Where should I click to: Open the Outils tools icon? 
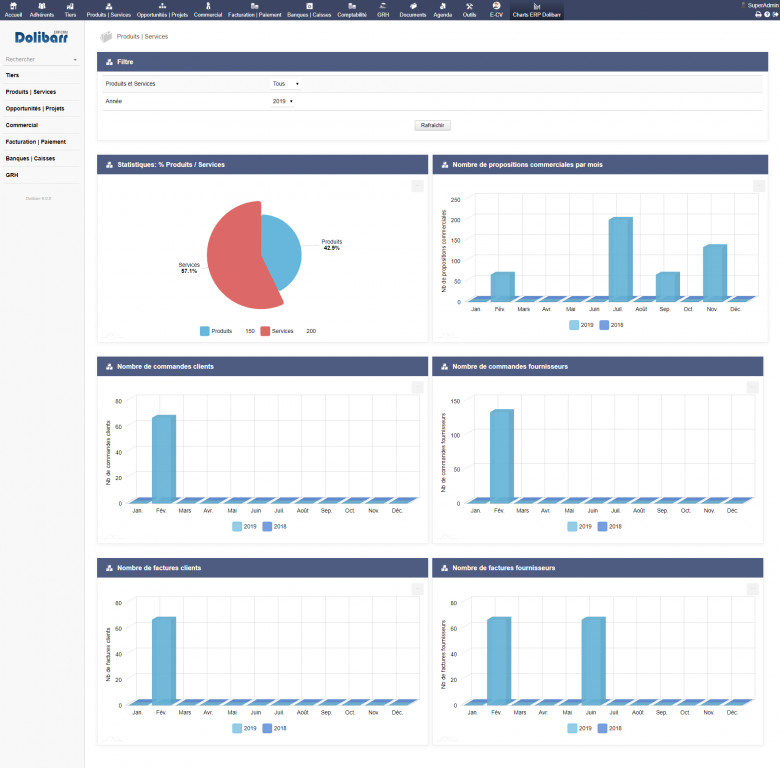pyautogui.click(x=469, y=7)
